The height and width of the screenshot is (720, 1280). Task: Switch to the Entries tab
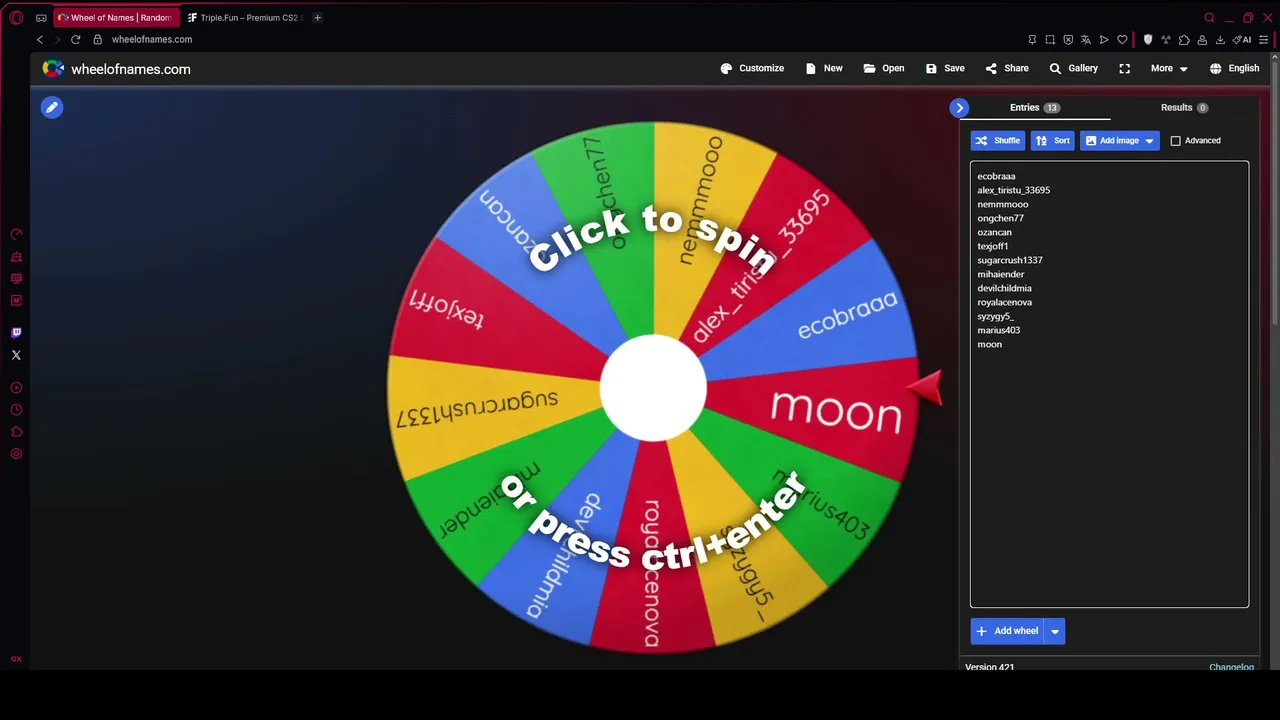tap(1035, 107)
